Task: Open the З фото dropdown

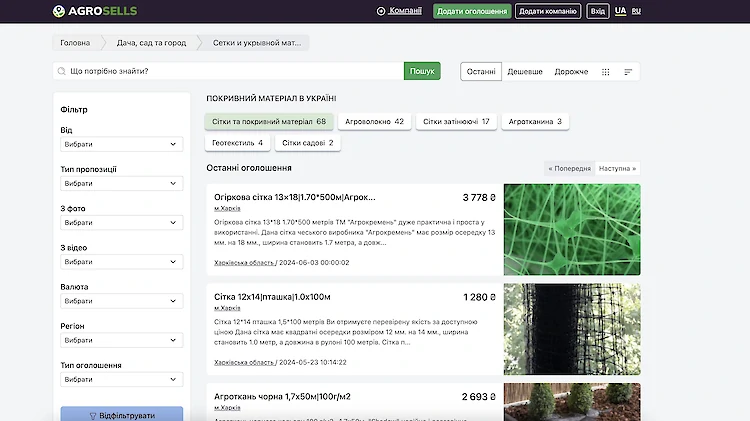Action: click(121, 222)
